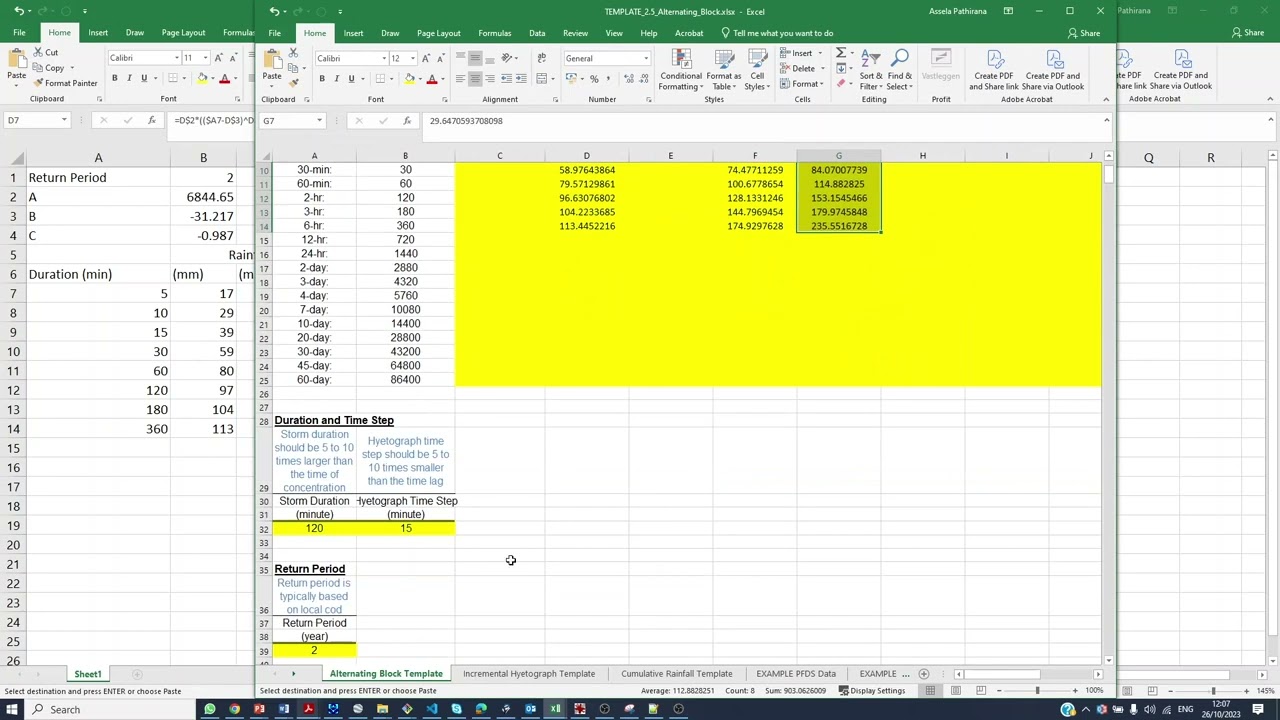This screenshot has width=1280, height=720.
Task: Click Merge & Center icon
Action: coord(541,79)
